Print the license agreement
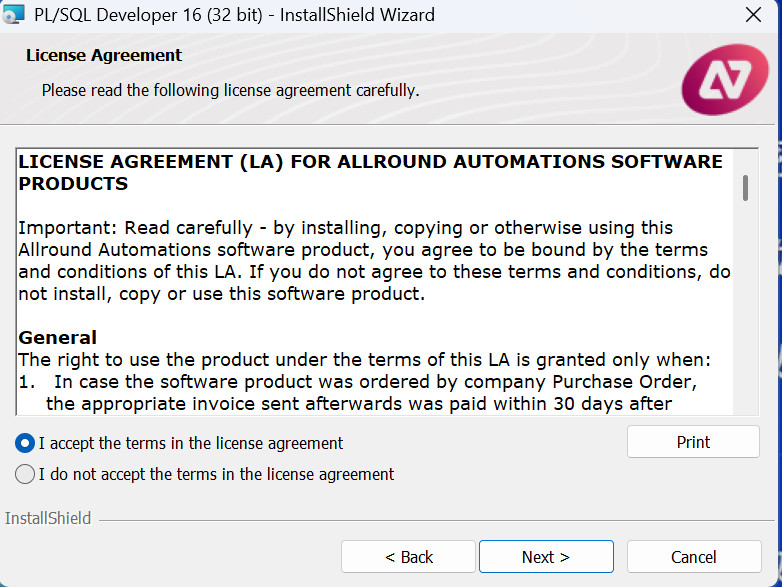The height and width of the screenshot is (587, 782). (693, 442)
